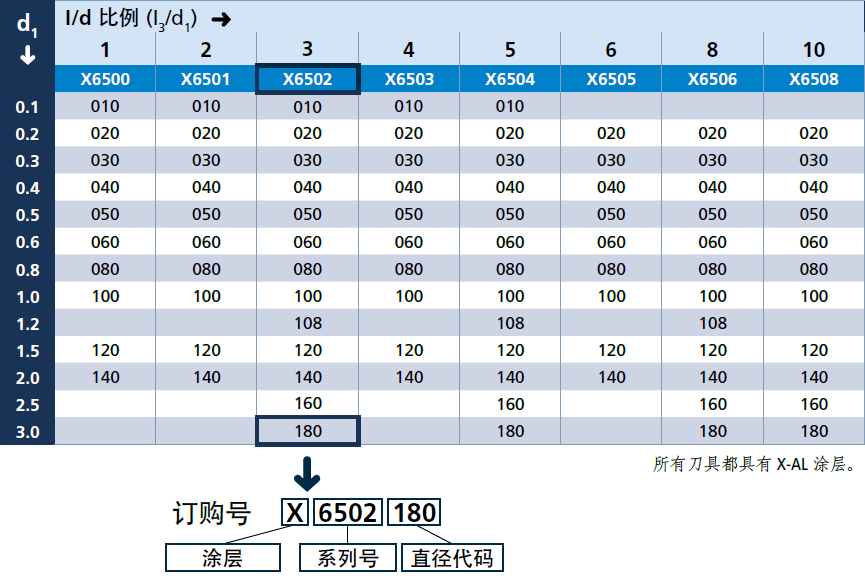Click ratio number 8 above X6506

pyautogui.click(x=712, y=50)
